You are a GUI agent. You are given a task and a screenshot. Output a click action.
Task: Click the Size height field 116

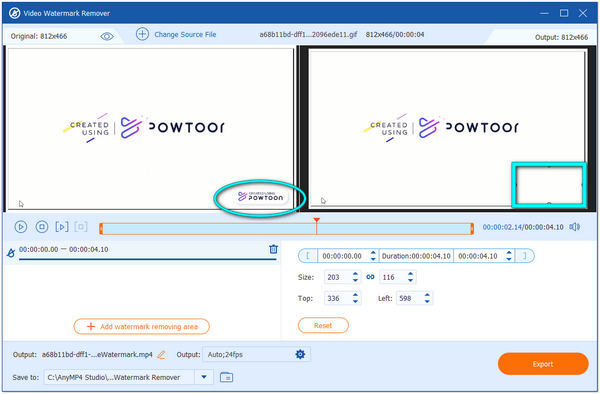[x=392, y=277]
